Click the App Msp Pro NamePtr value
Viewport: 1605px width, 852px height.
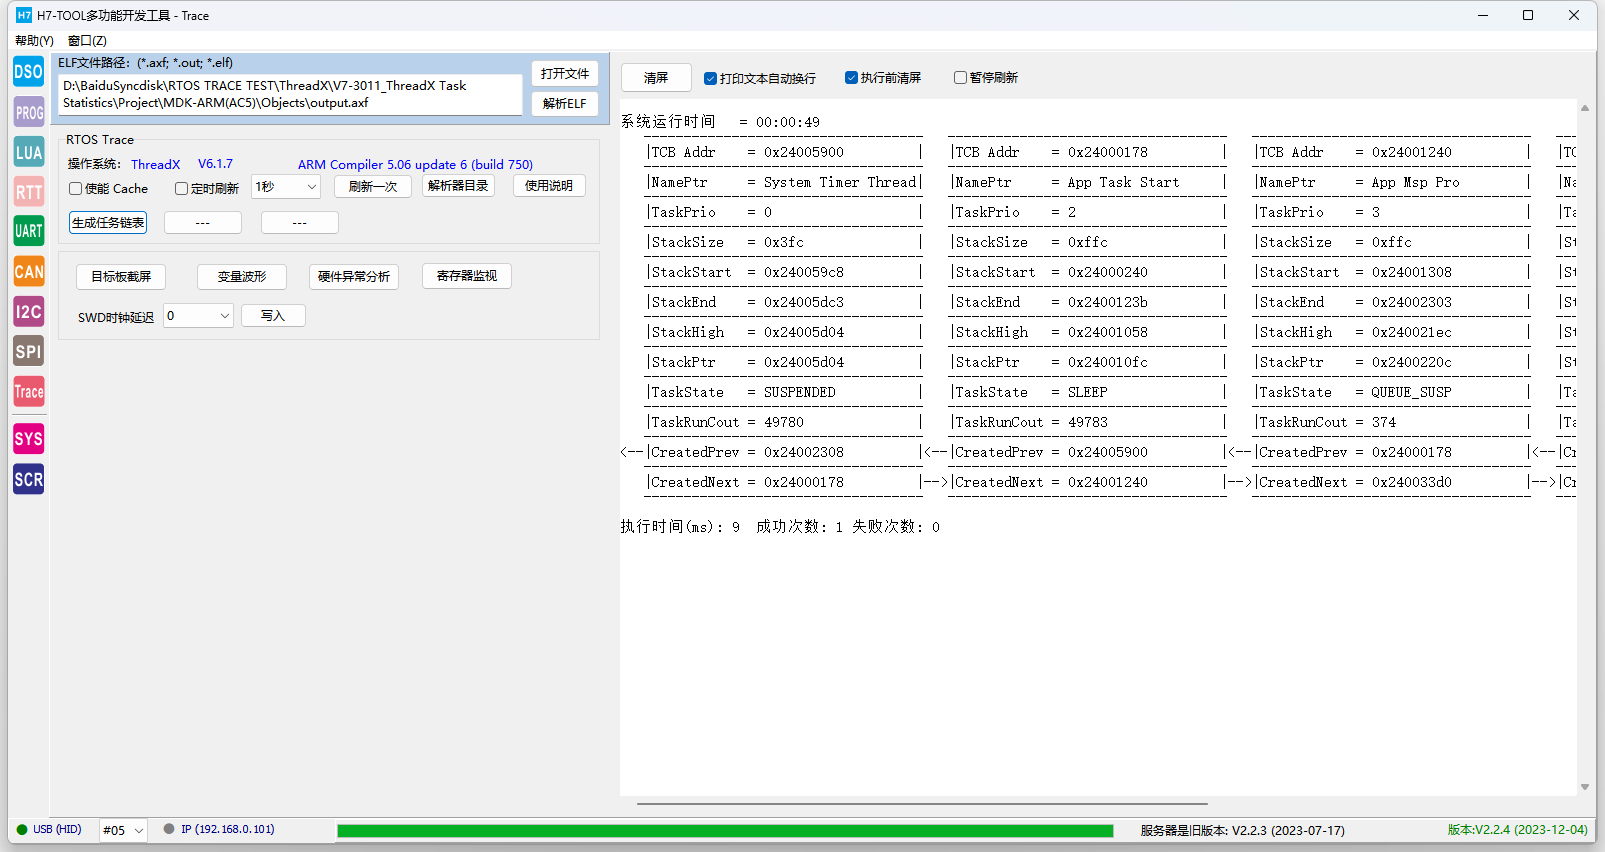tap(1416, 182)
